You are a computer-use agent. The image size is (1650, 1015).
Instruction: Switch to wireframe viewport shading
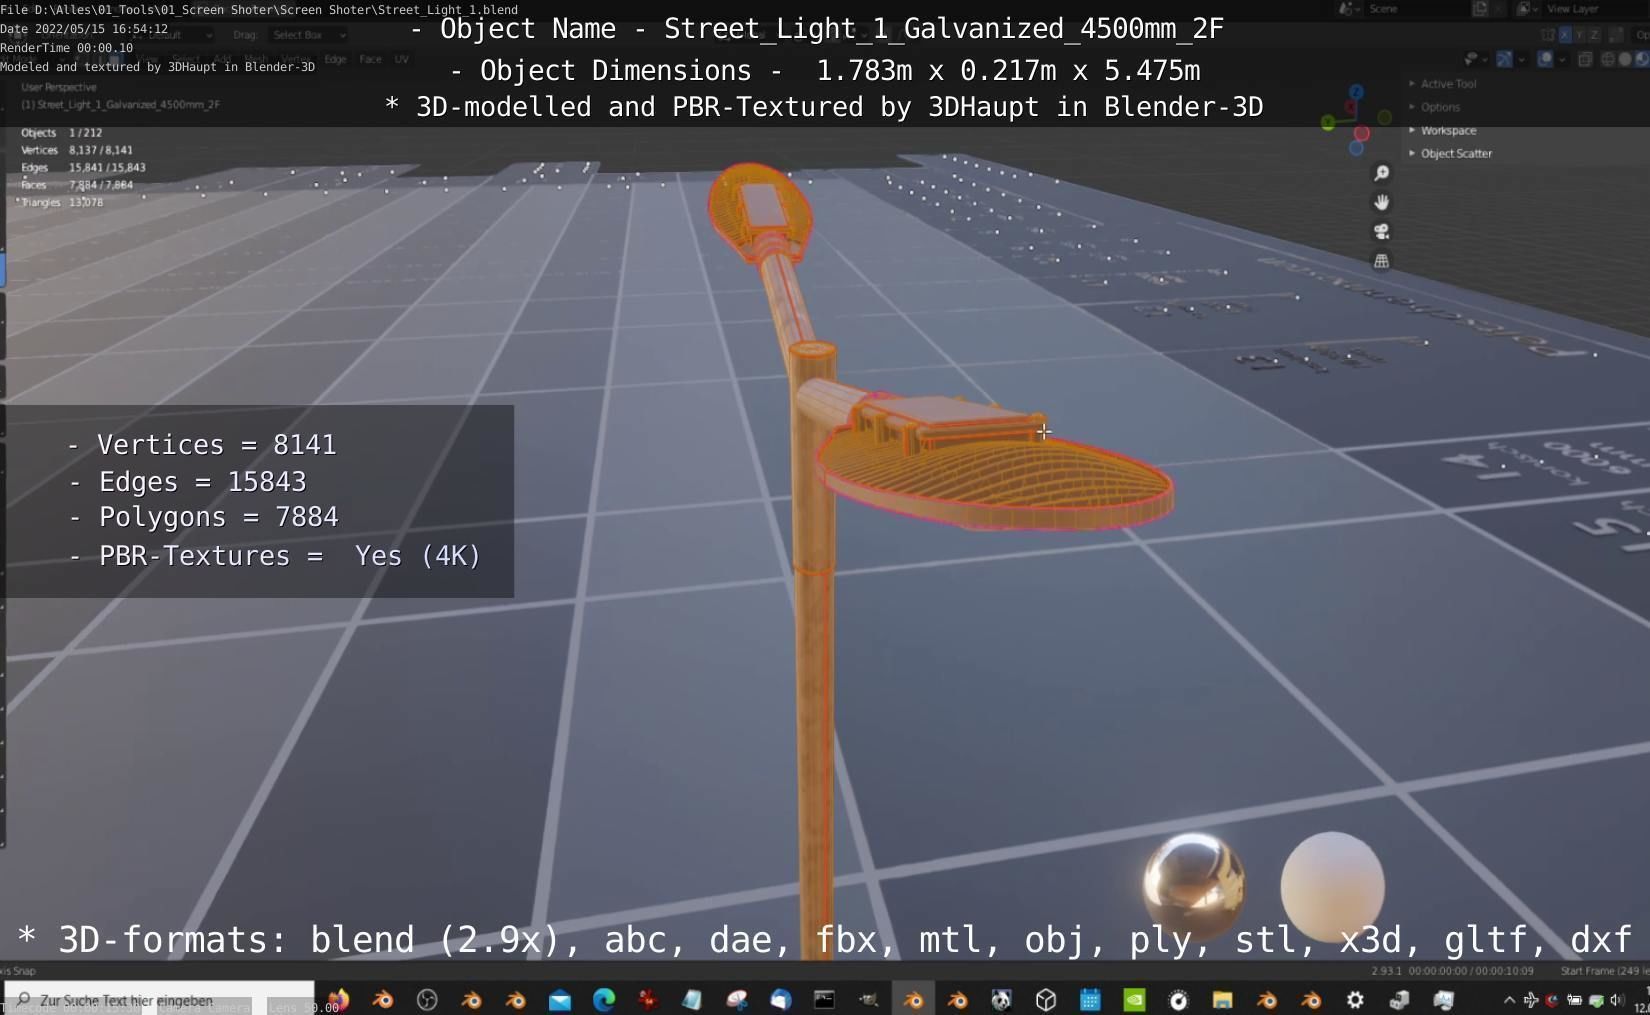[x=1608, y=59]
